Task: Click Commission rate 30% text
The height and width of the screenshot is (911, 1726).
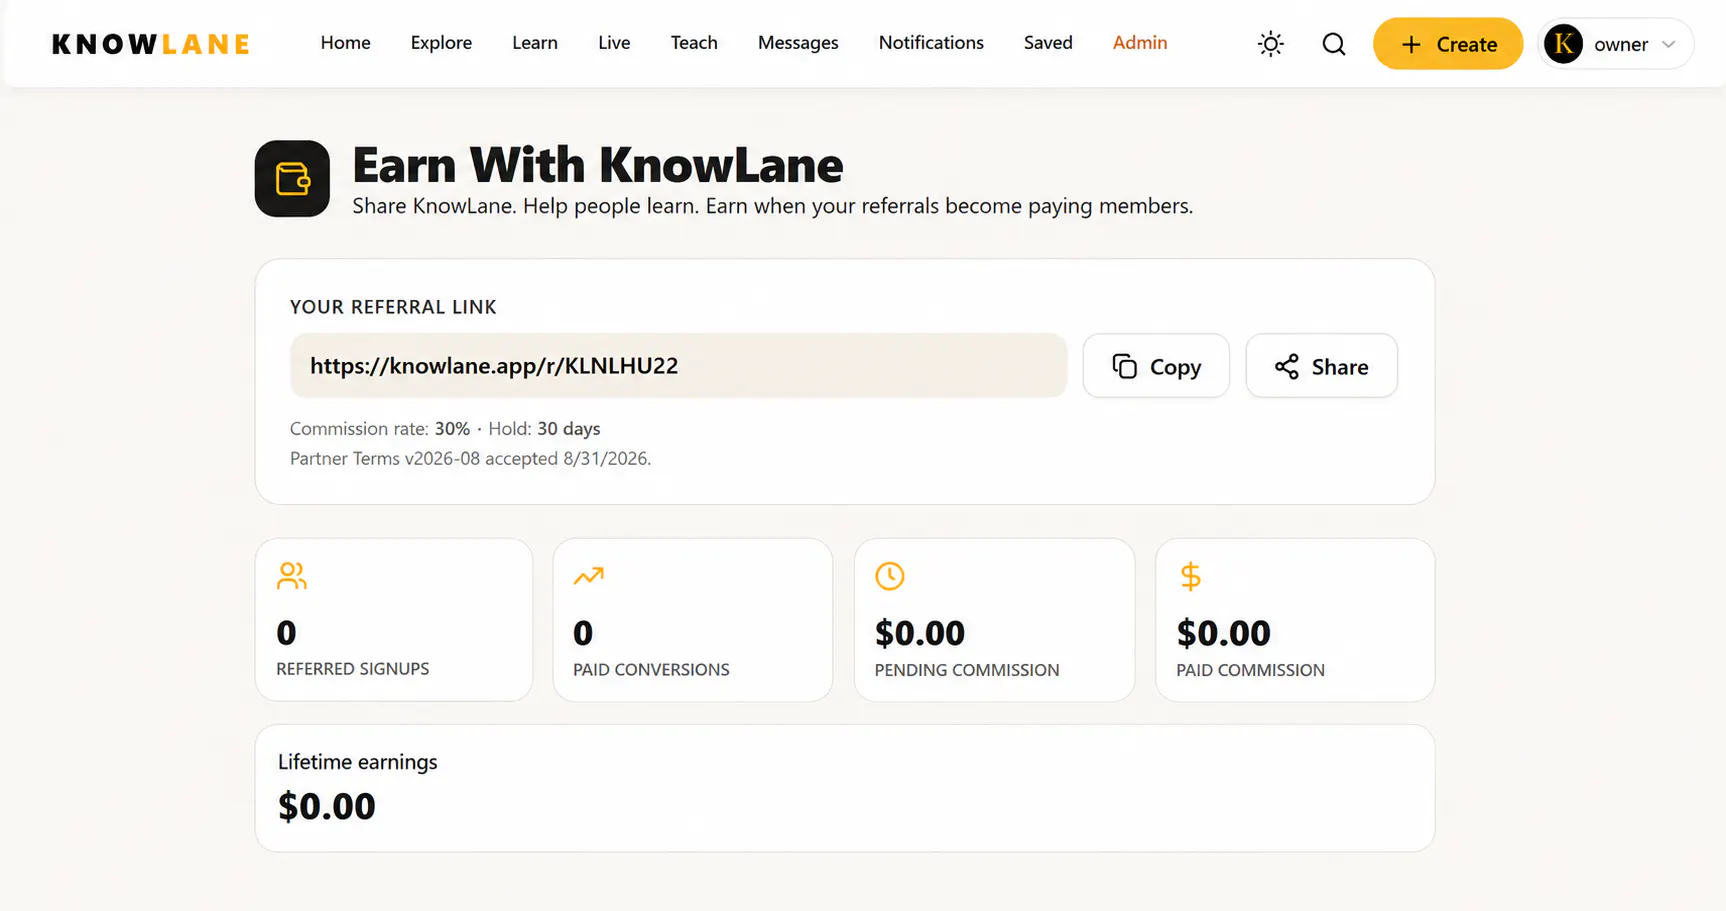Action: coord(380,429)
